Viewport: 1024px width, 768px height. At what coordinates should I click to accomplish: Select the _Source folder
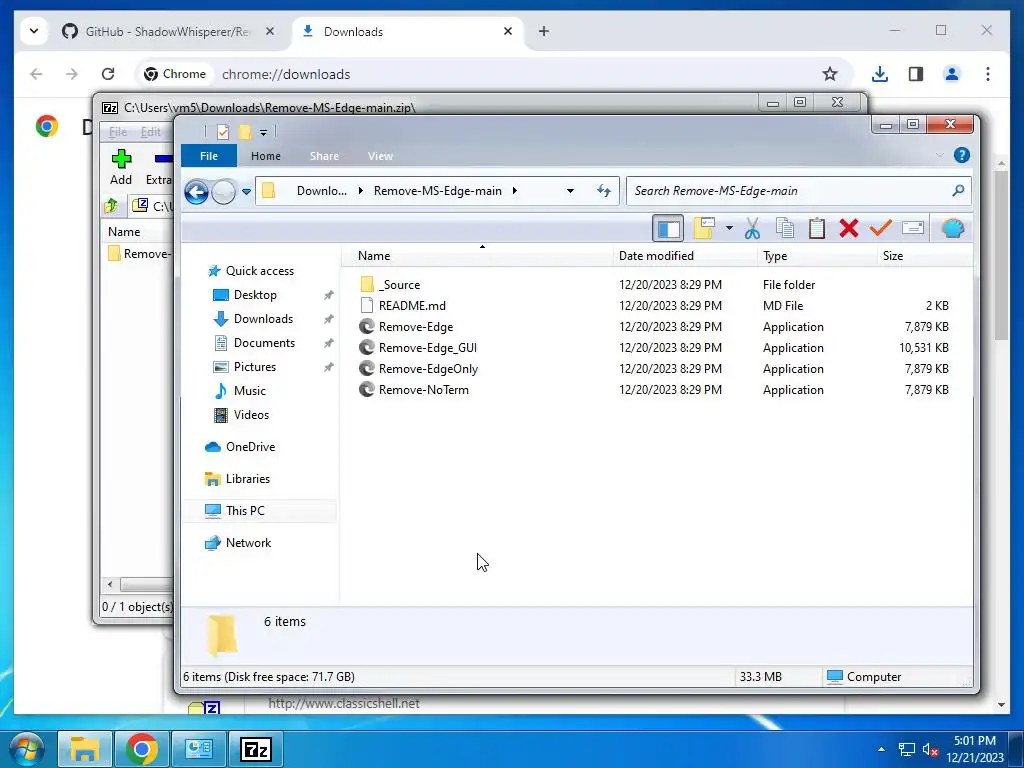click(399, 285)
